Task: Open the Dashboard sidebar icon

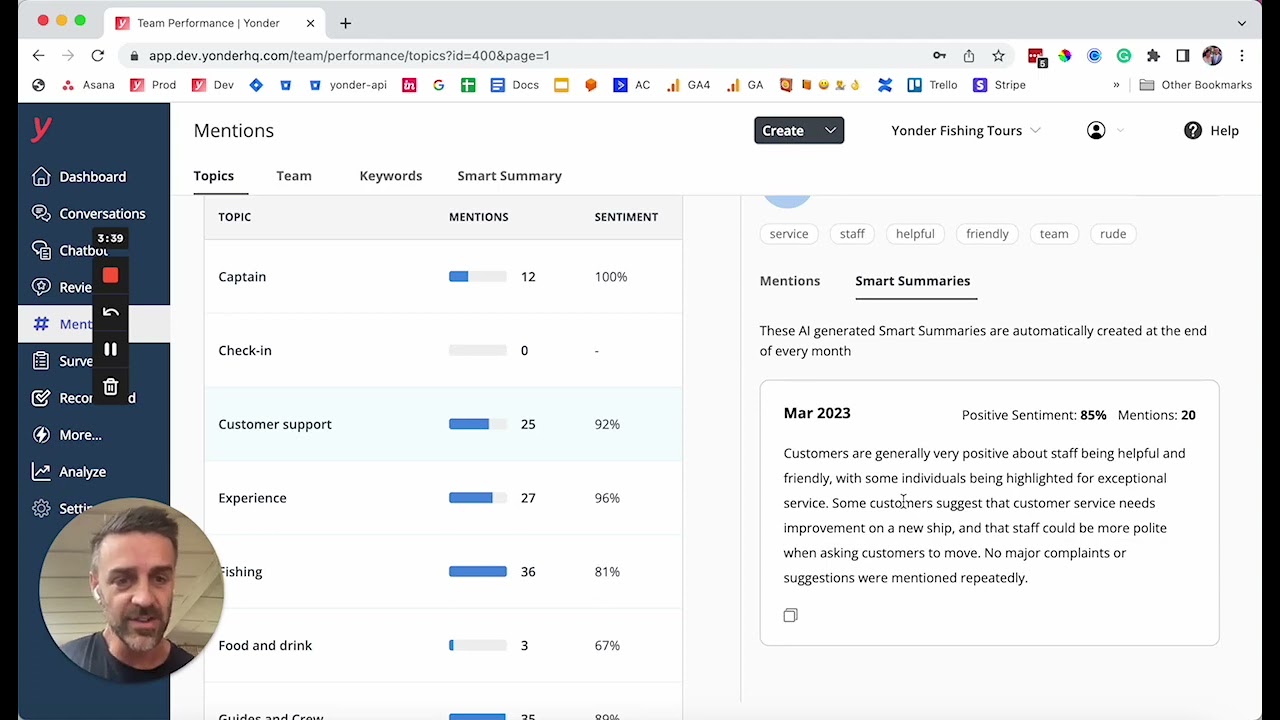Action: pos(41,177)
